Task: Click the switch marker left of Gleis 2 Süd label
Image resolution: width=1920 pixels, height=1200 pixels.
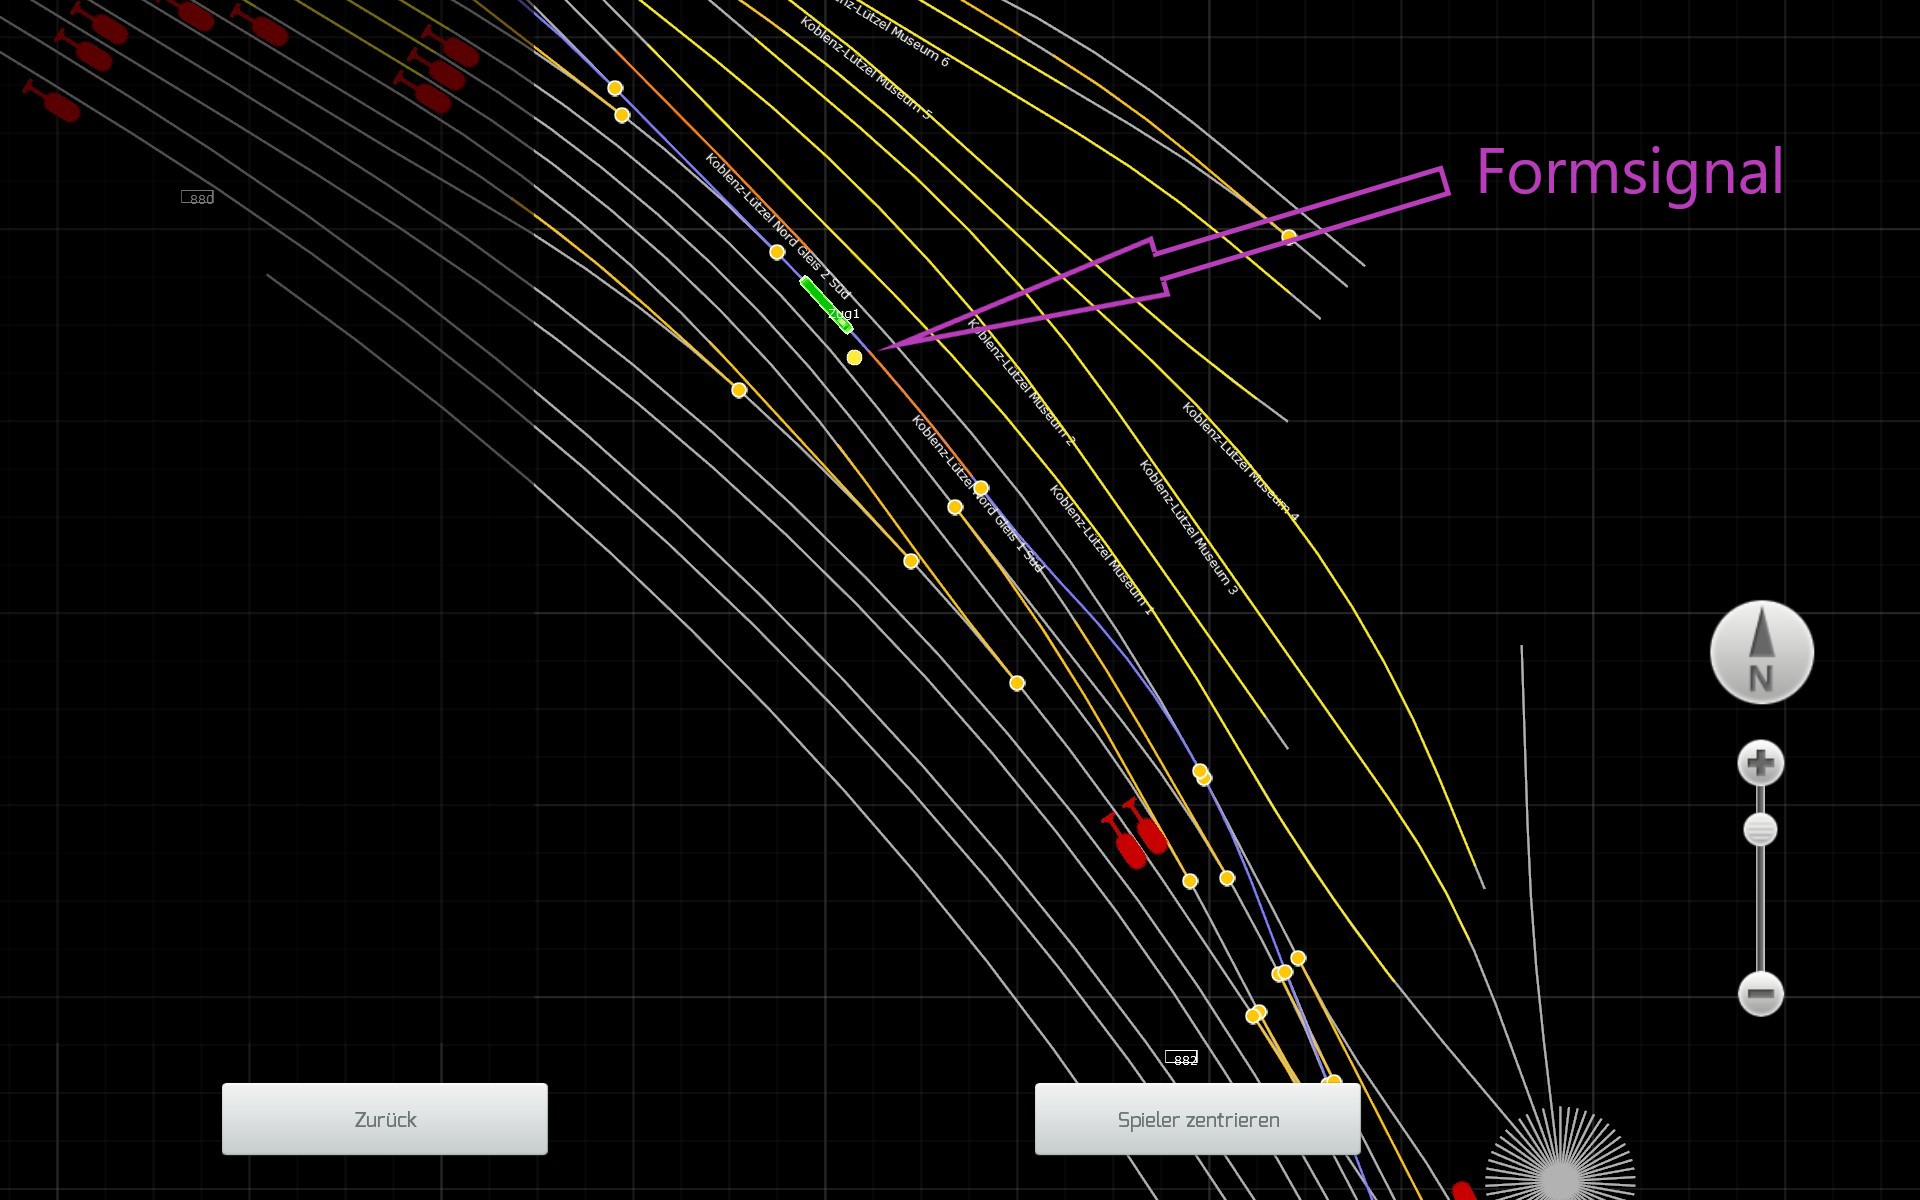Action: 777,252
